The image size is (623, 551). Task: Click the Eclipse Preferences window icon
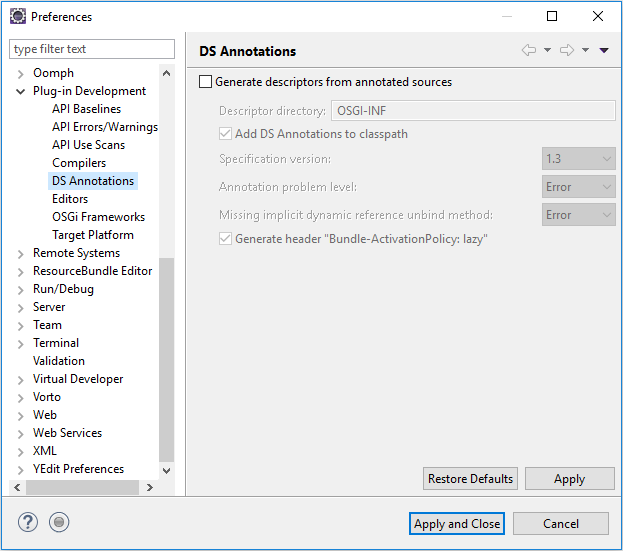(18, 16)
